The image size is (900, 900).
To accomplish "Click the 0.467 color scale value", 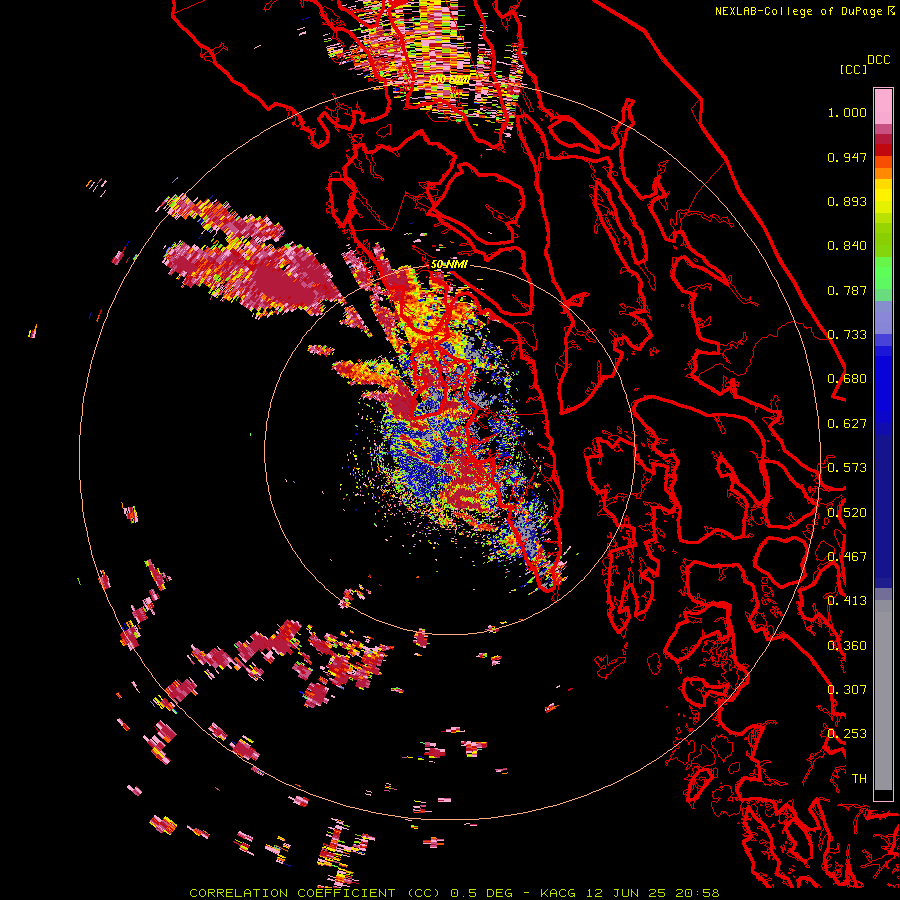I will 847,557.
